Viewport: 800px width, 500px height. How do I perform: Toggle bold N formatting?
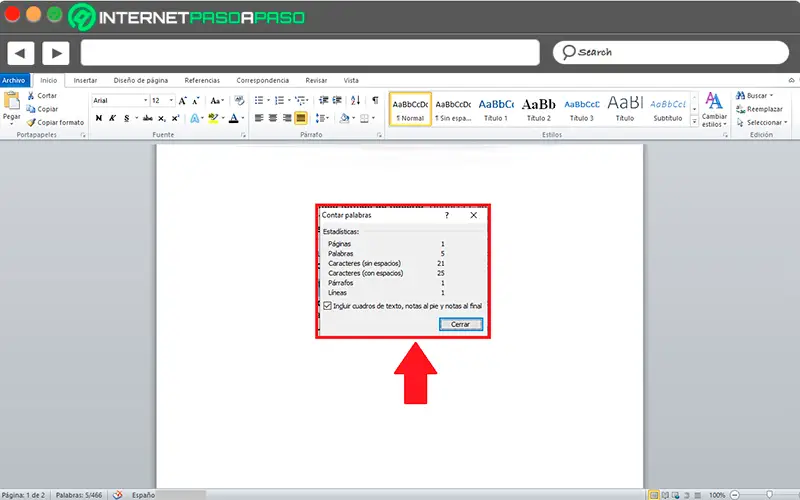click(x=98, y=118)
